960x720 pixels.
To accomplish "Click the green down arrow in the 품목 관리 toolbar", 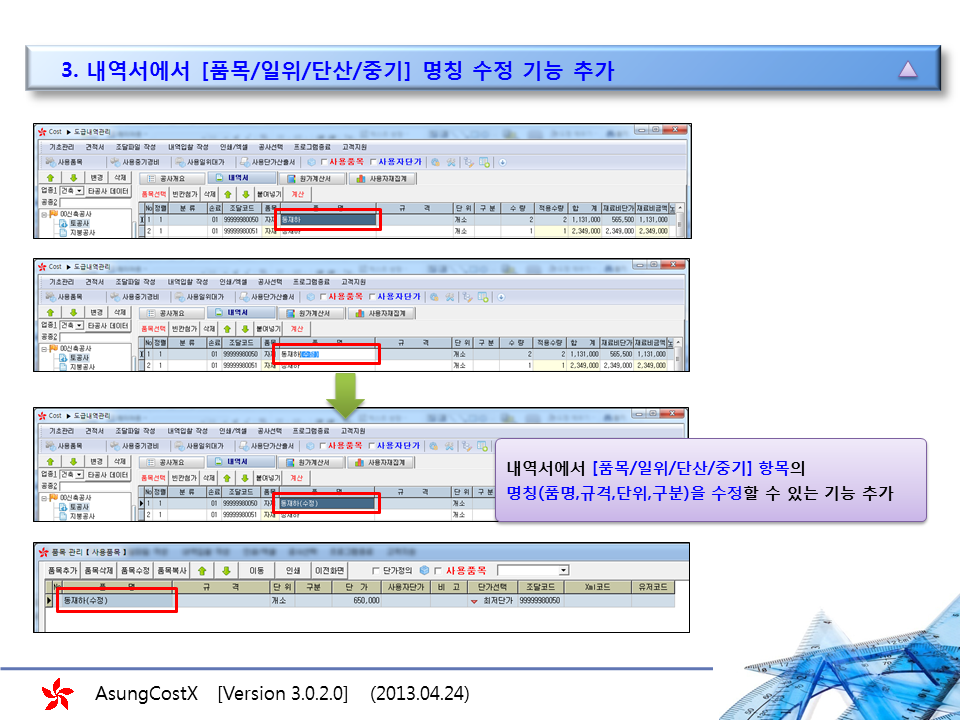I will 224,569.
